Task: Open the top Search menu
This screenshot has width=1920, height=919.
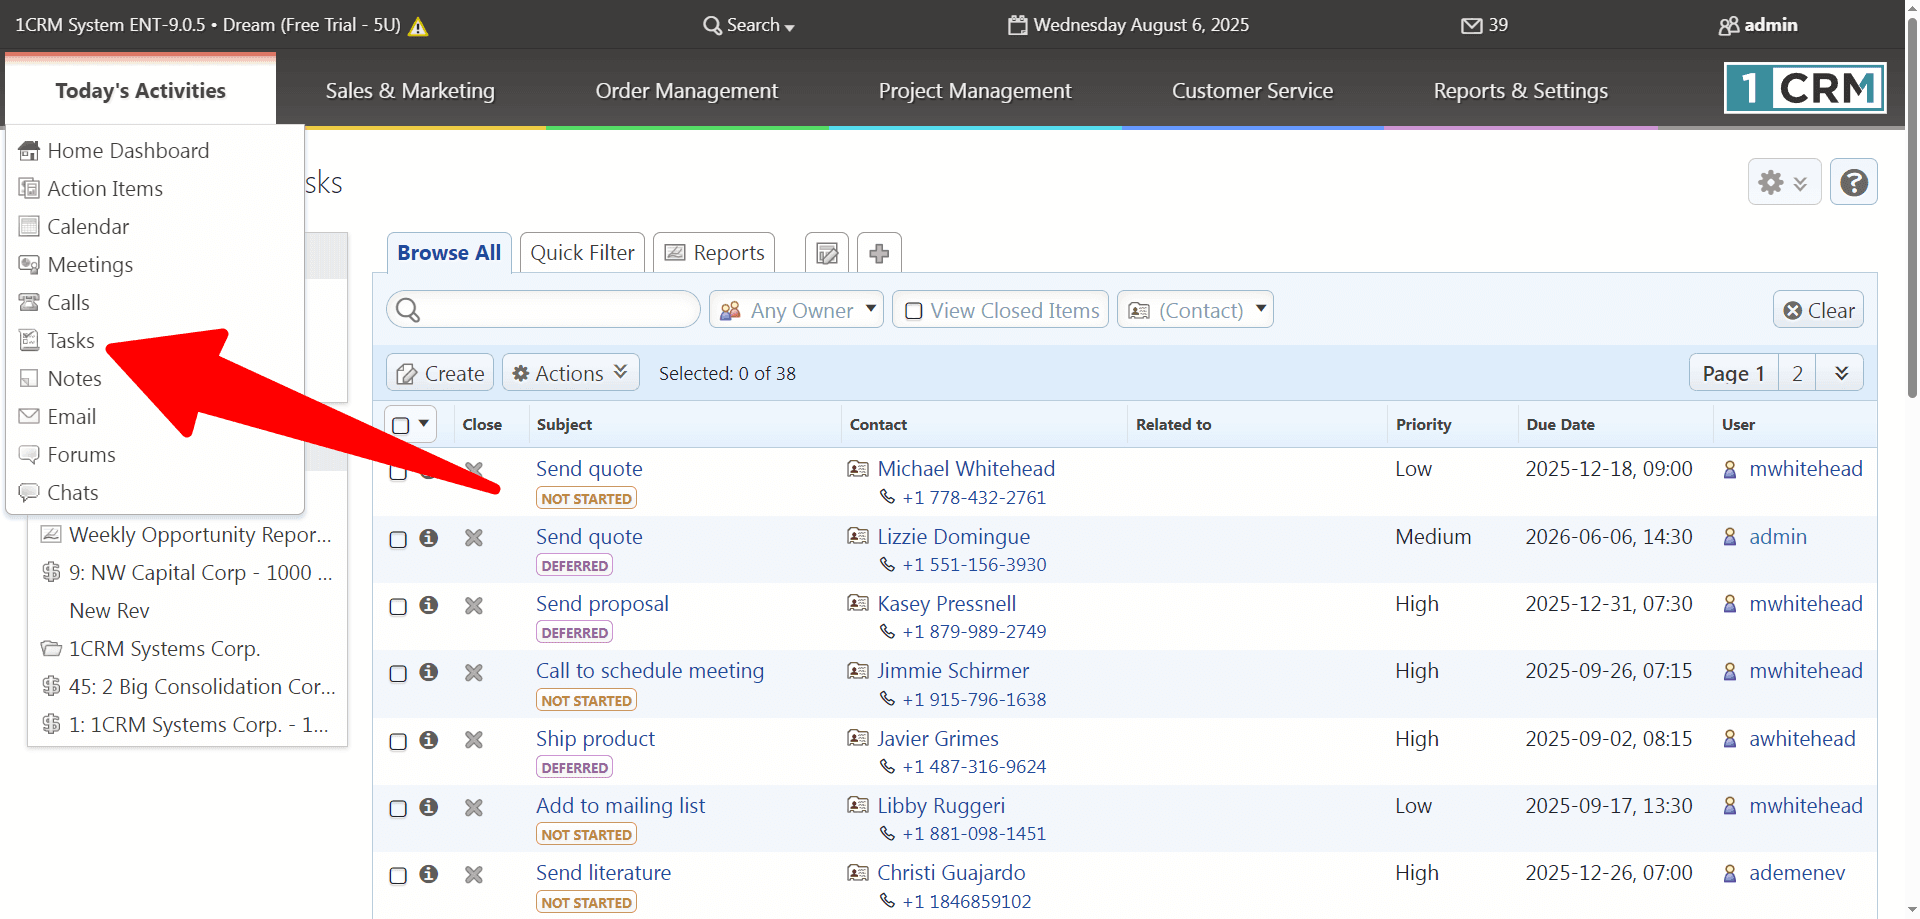Action: [749, 25]
